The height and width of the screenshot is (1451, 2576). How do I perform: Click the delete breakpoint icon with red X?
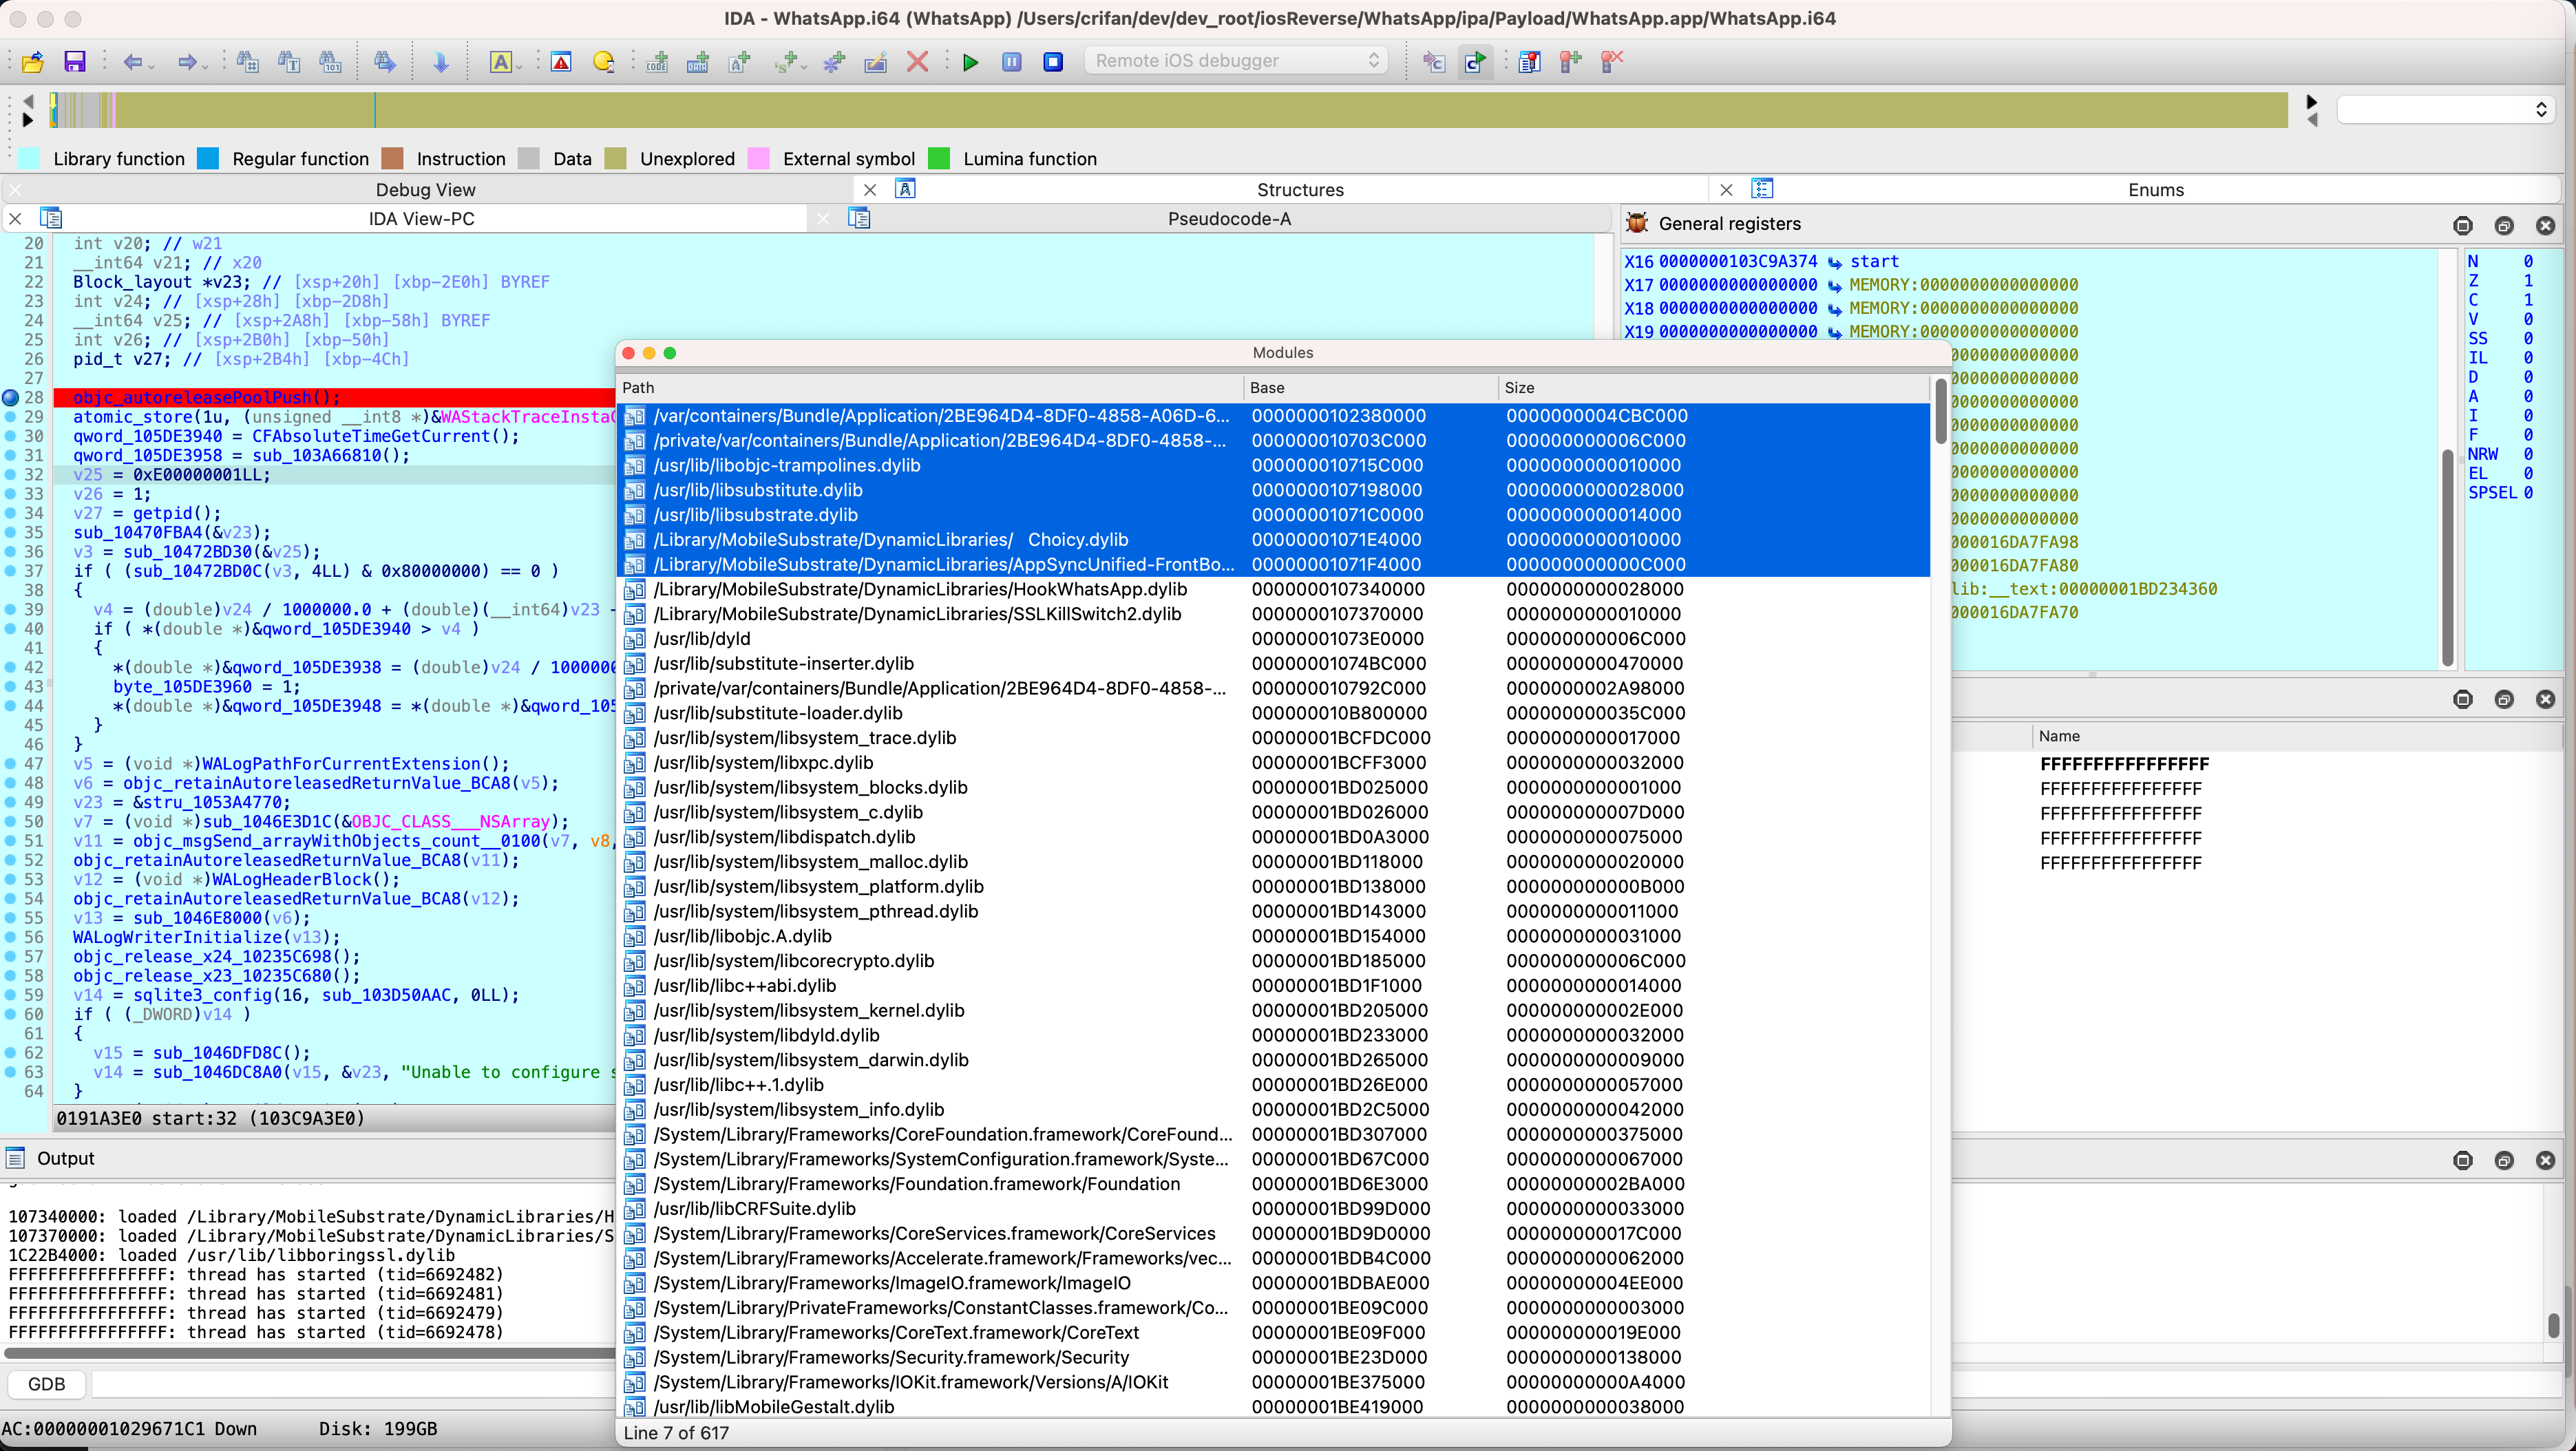(1612, 62)
